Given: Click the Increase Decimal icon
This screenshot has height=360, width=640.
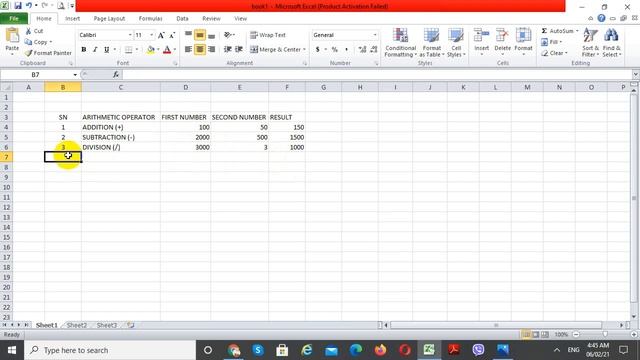Looking at the screenshot, I should tap(362, 49).
